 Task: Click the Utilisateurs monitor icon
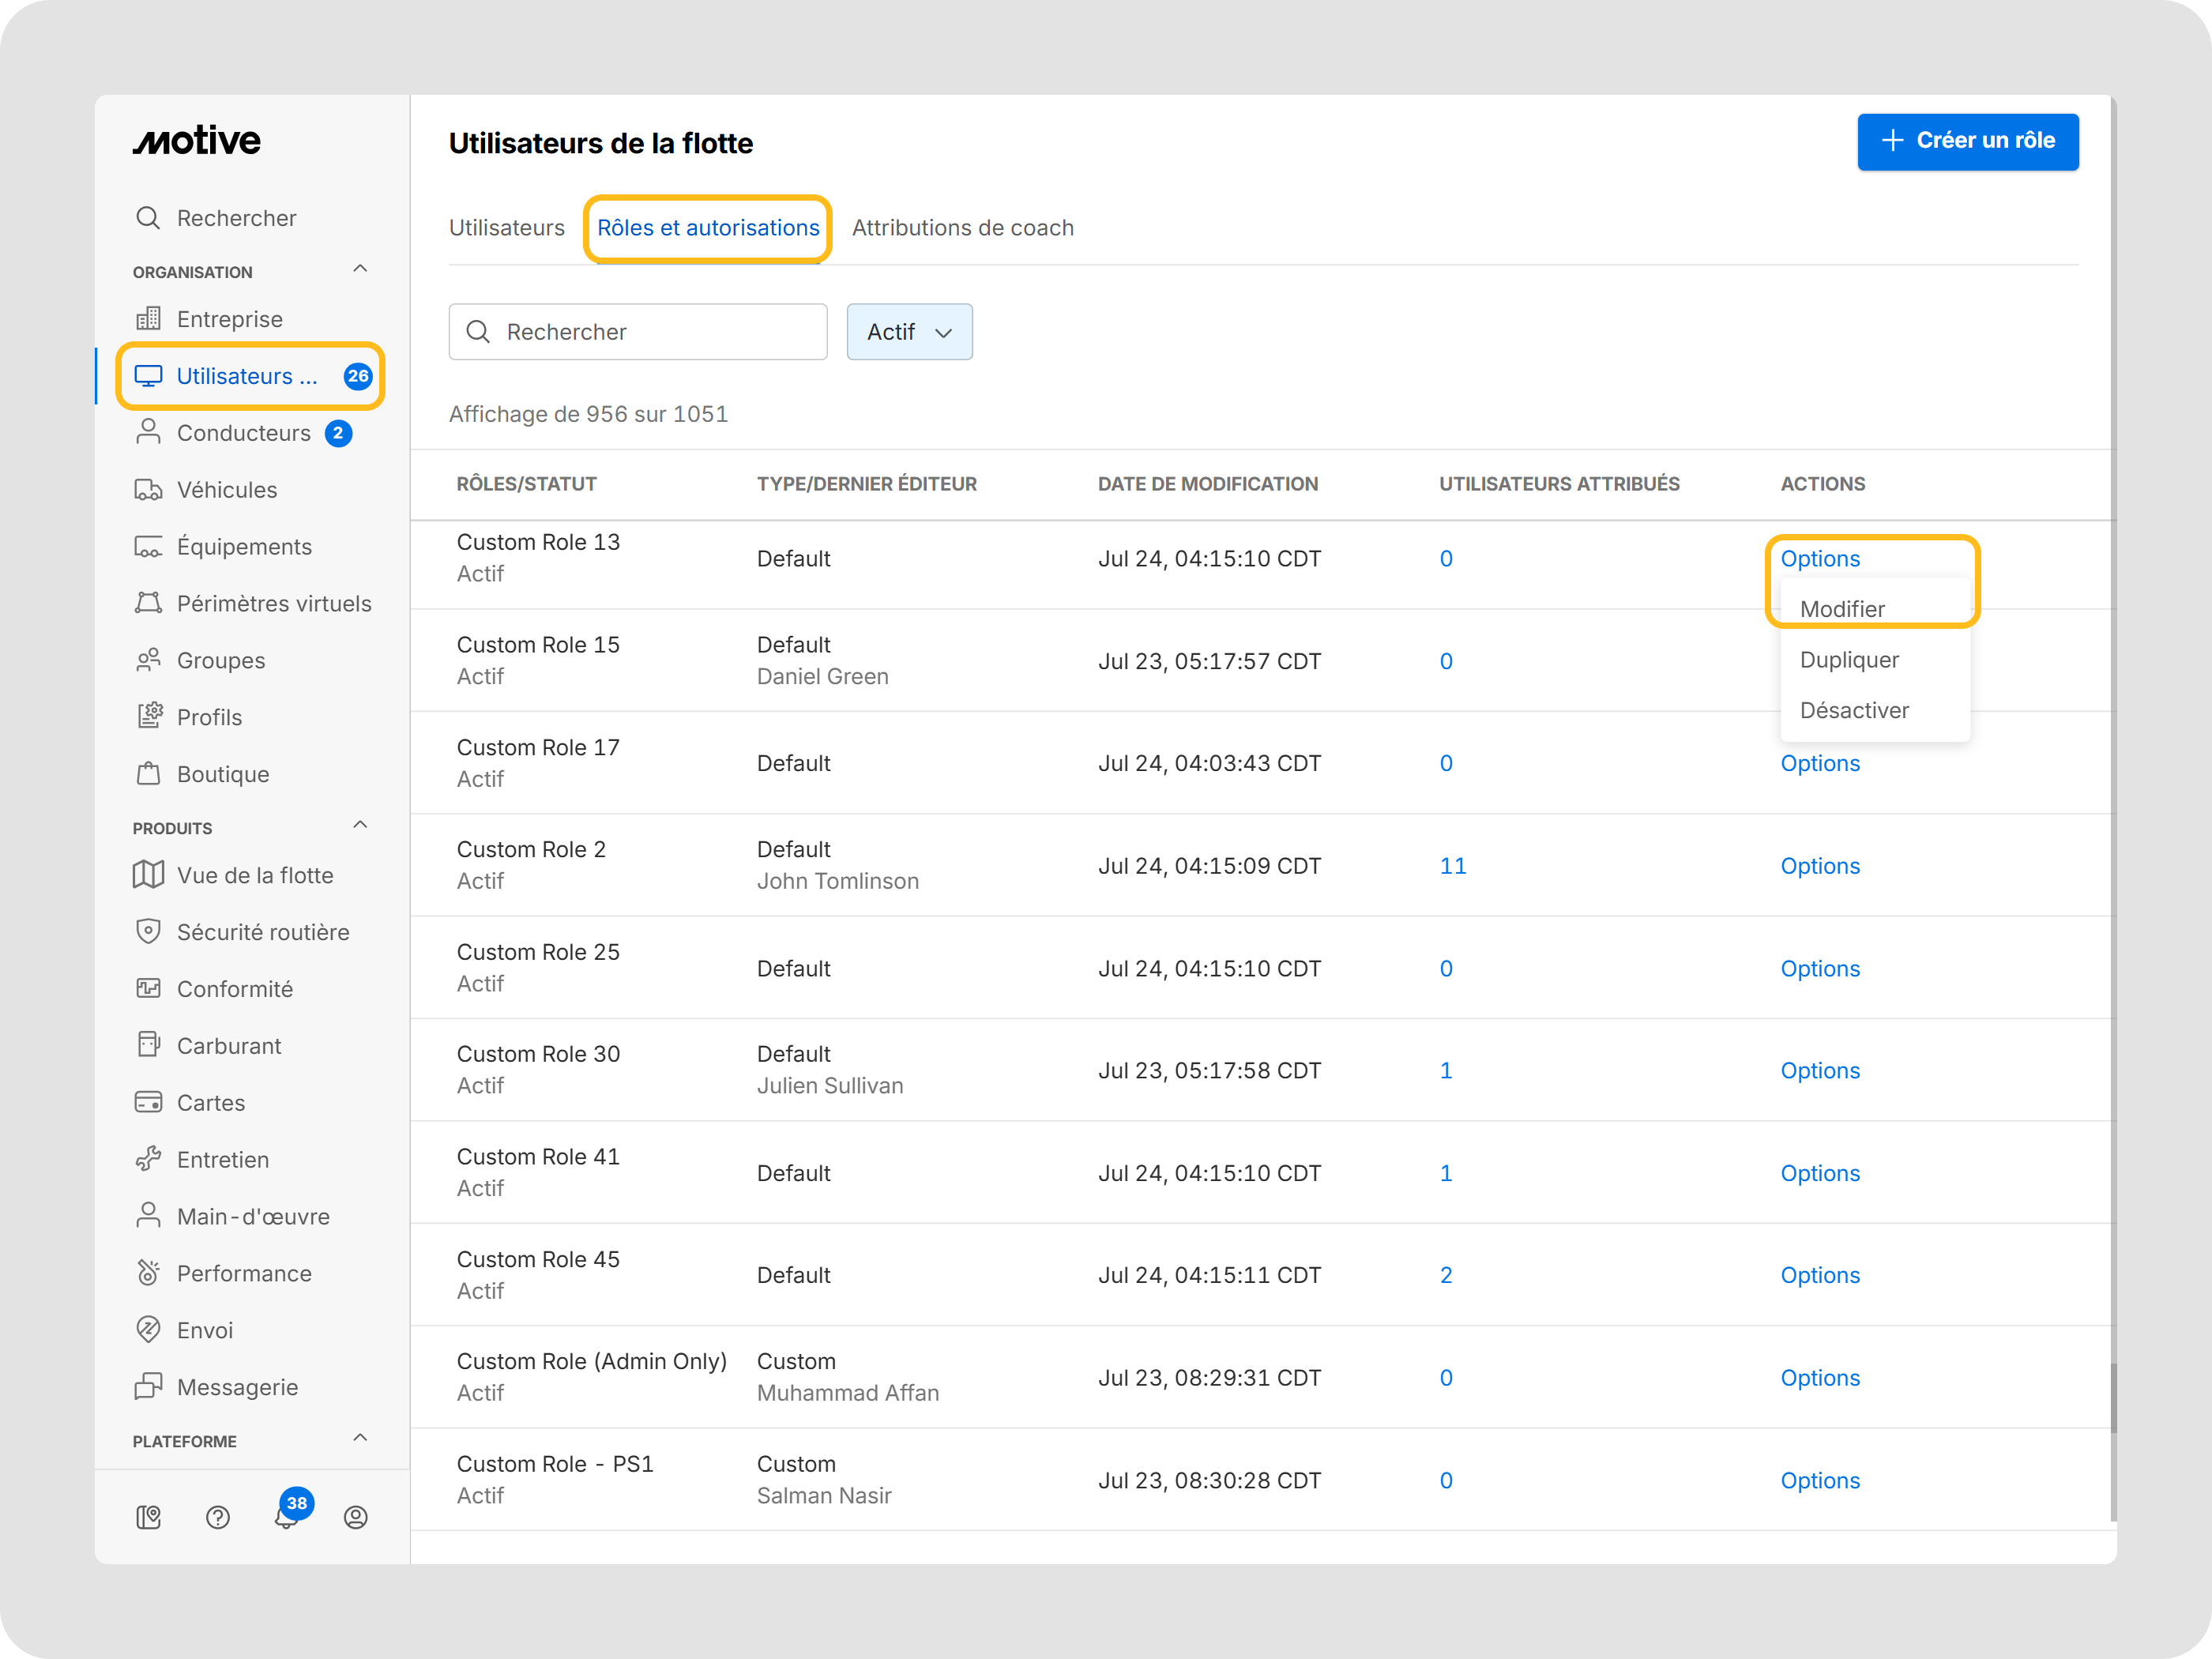tap(148, 376)
